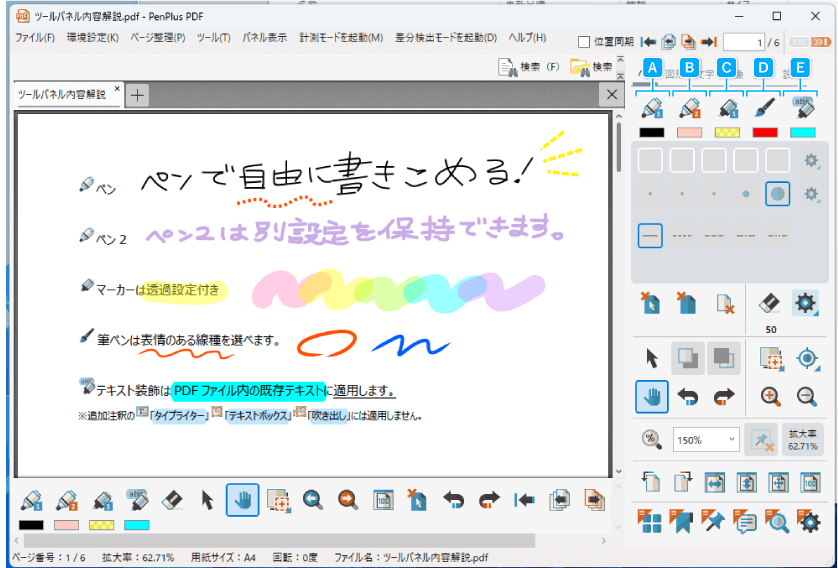Screen dimensions: 838x568
Task: Select the largest pen thickness dot
Action: pyautogui.click(x=779, y=194)
